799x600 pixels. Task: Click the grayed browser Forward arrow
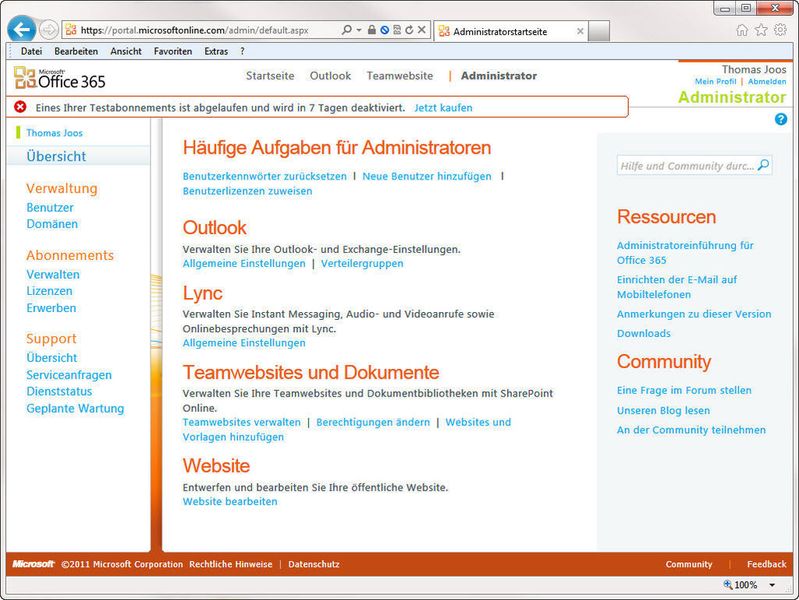[48, 30]
